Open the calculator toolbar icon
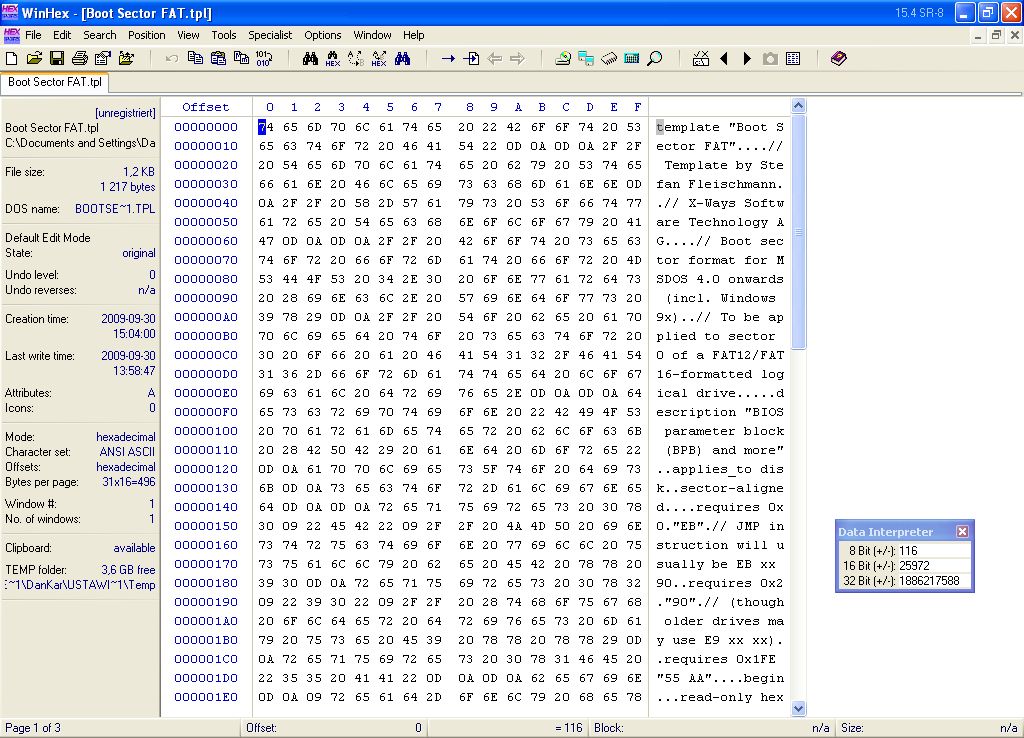 (632, 59)
